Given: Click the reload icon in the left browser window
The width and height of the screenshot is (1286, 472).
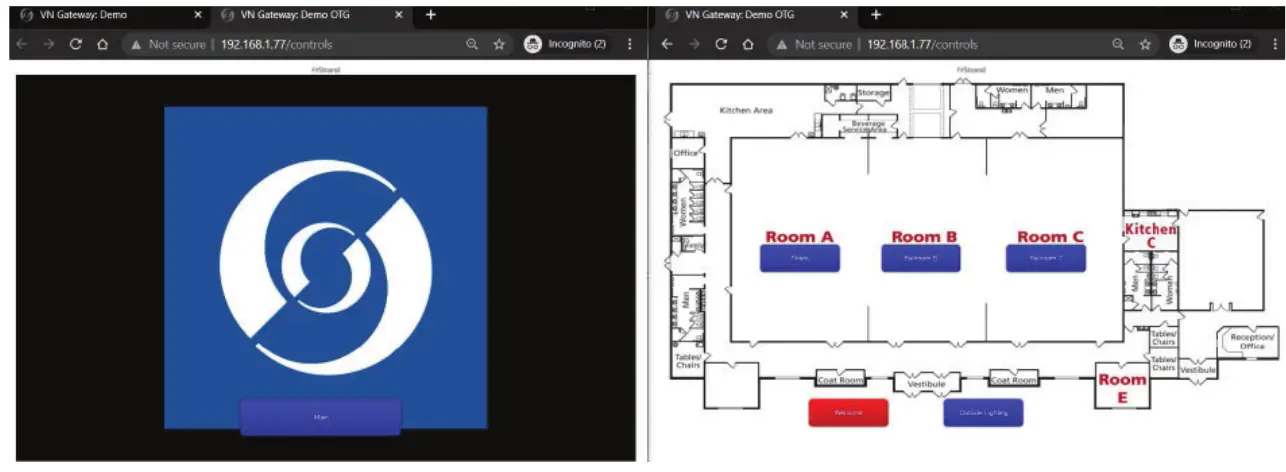Looking at the screenshot, I should point(75,45).
